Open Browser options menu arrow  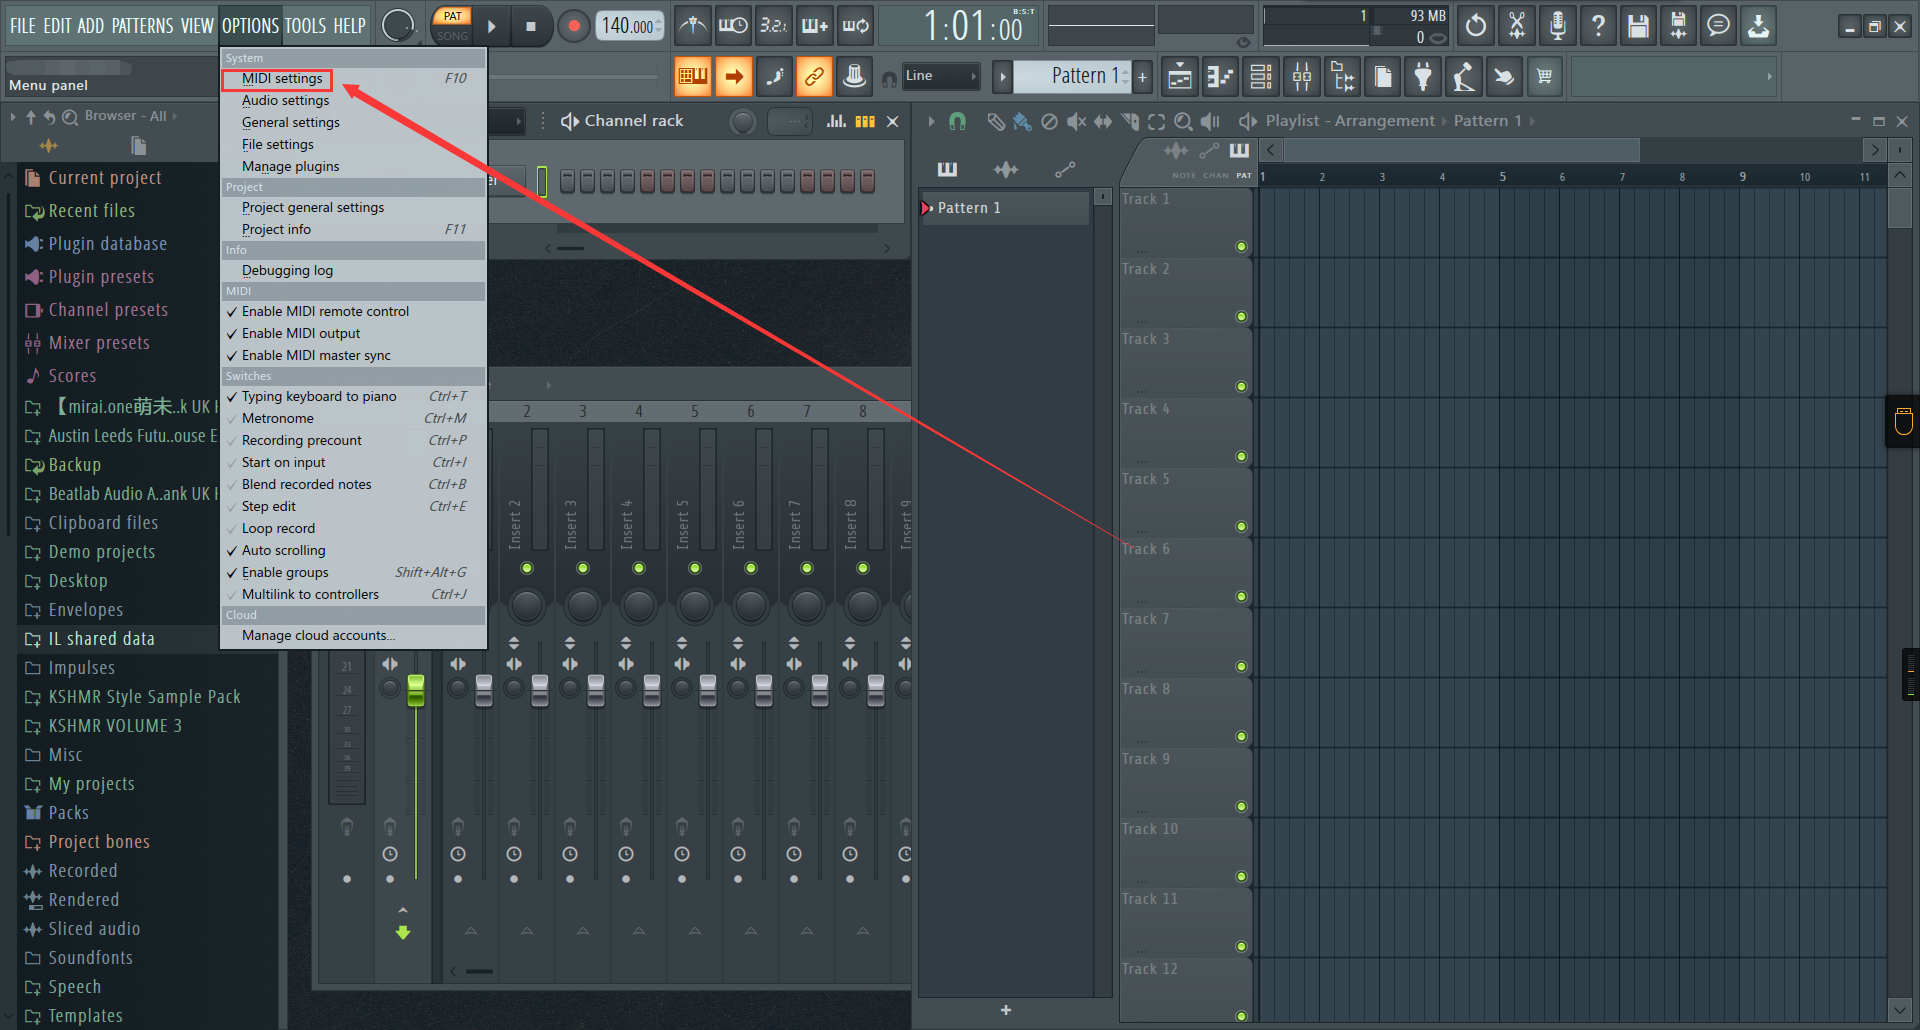[x=13, y=117]
